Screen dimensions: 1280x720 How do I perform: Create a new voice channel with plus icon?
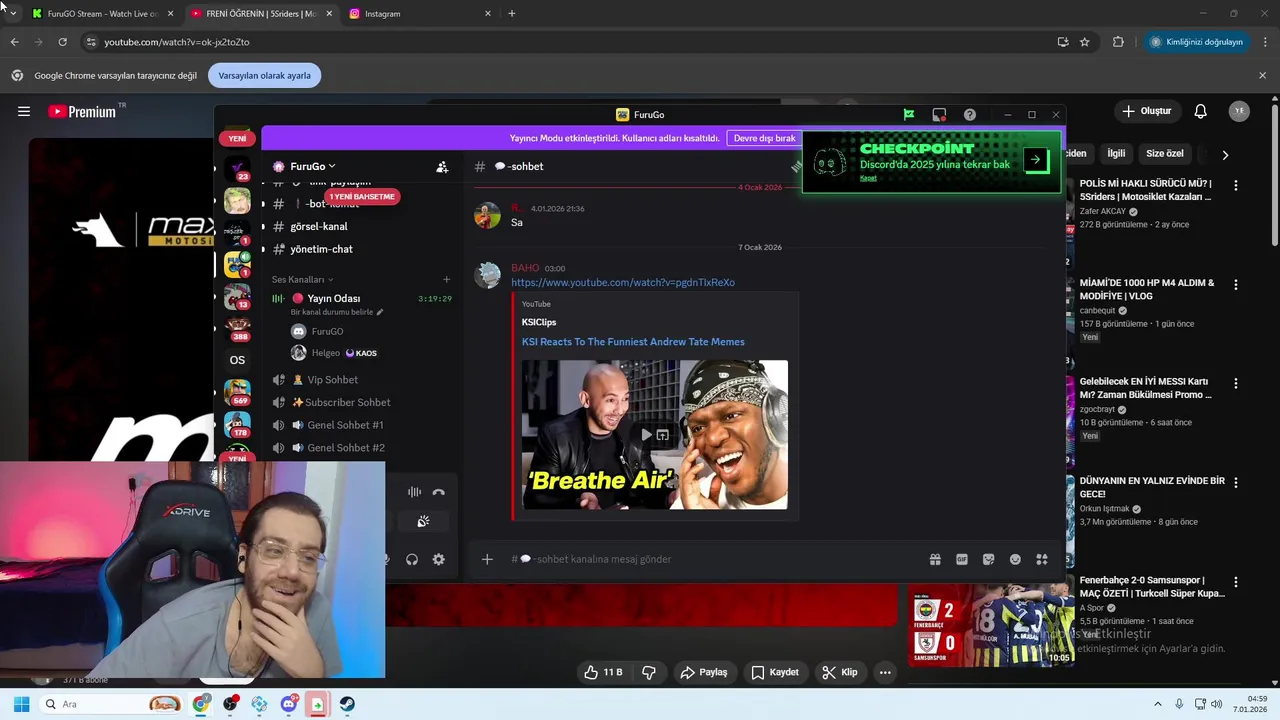point(447,280)
